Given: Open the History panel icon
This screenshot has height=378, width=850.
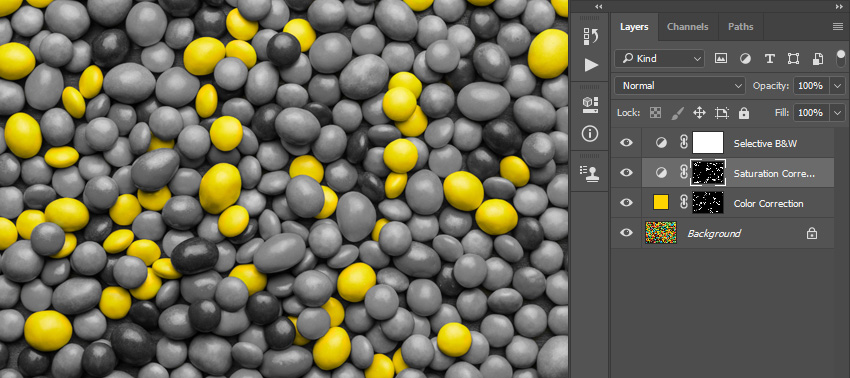Looking at the screenshot, I should [590, 36].
